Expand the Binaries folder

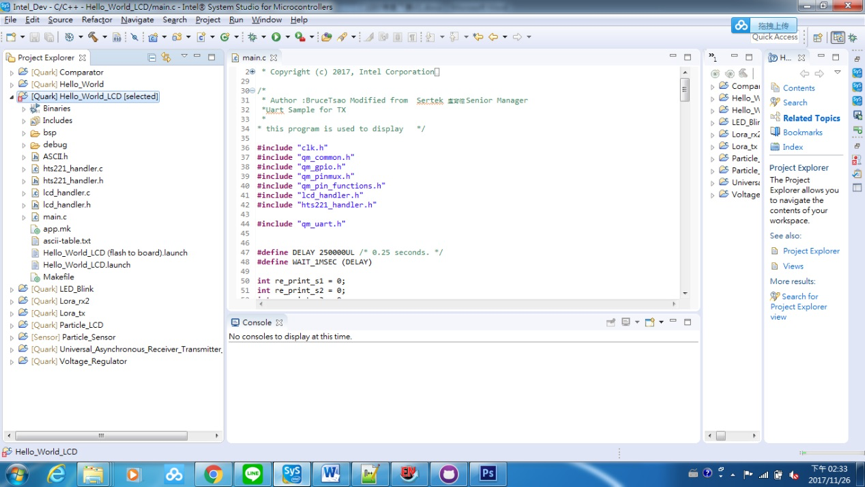pos(24,109)
